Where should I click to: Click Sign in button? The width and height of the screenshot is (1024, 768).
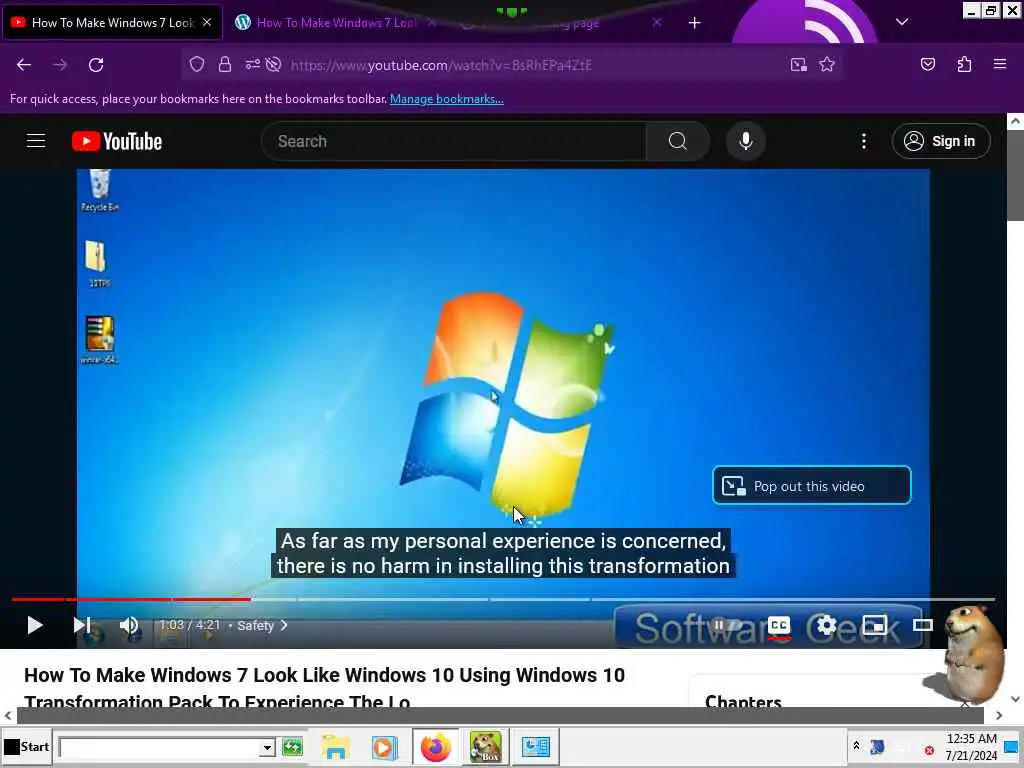pyautogui.click(x=941, y=141)
